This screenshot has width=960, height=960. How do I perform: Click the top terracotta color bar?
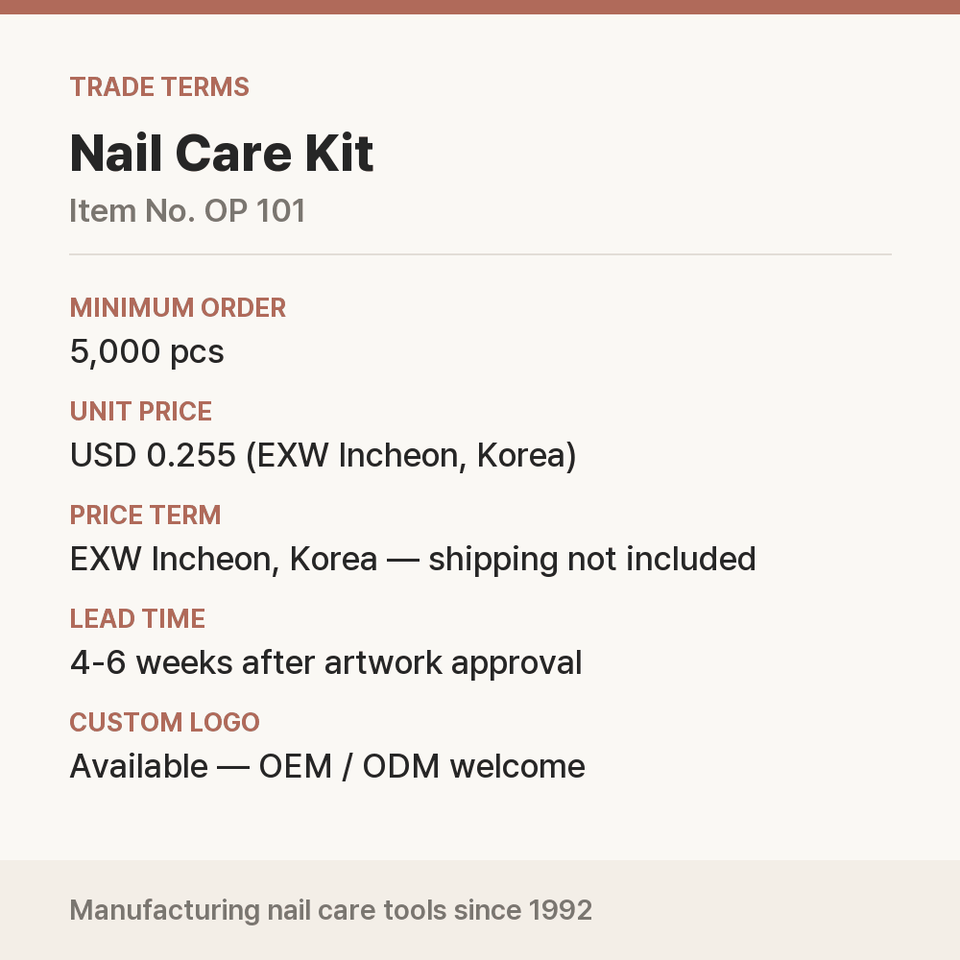(x=480, y=7)
